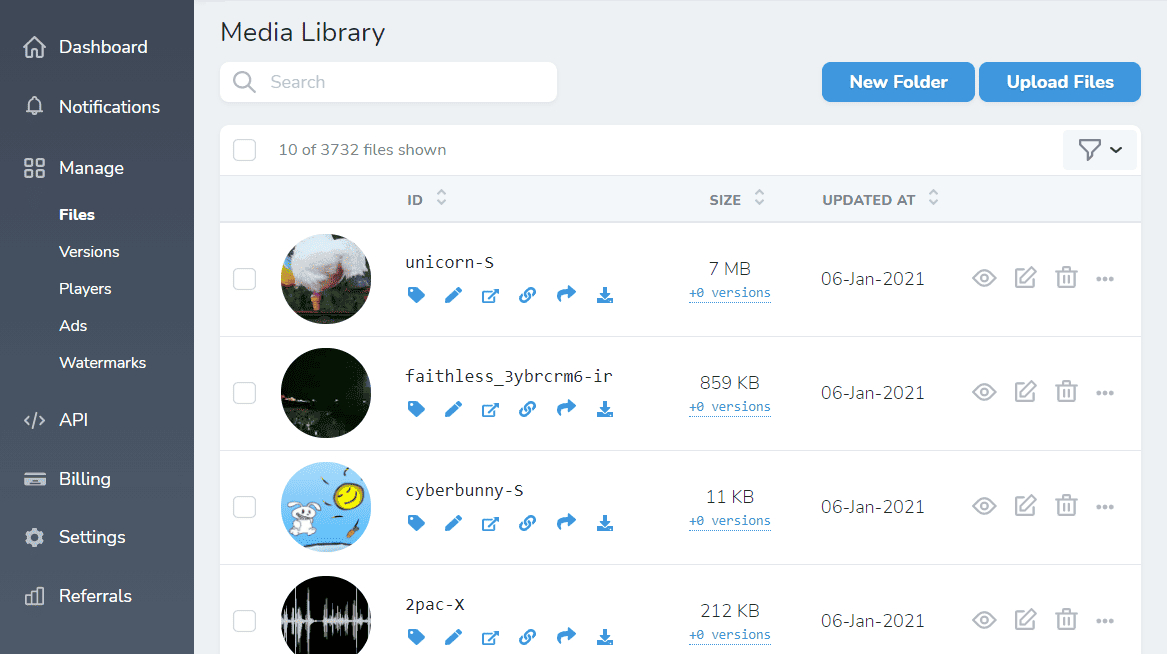Select the cyberbunny-S row checkbox
The height and width of the screenshot is (654, 1167).
pos(245,507)
